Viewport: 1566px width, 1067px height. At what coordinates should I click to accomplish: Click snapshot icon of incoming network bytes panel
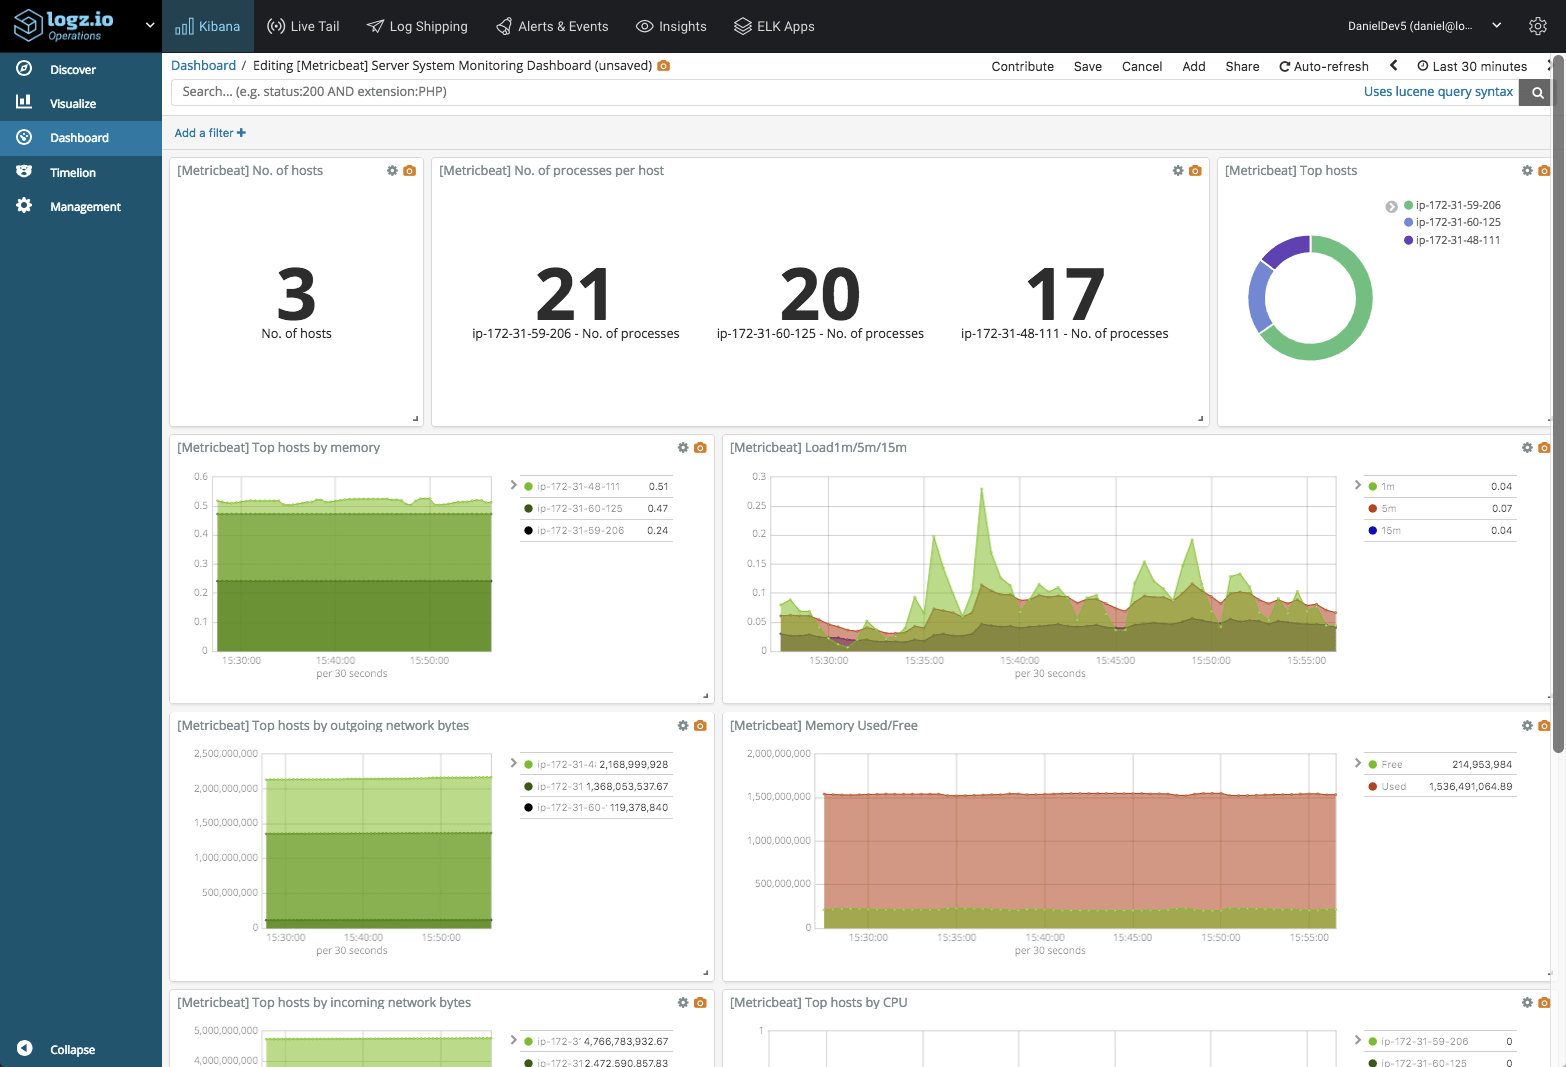pyautogui.click(x=700, y=1003)
